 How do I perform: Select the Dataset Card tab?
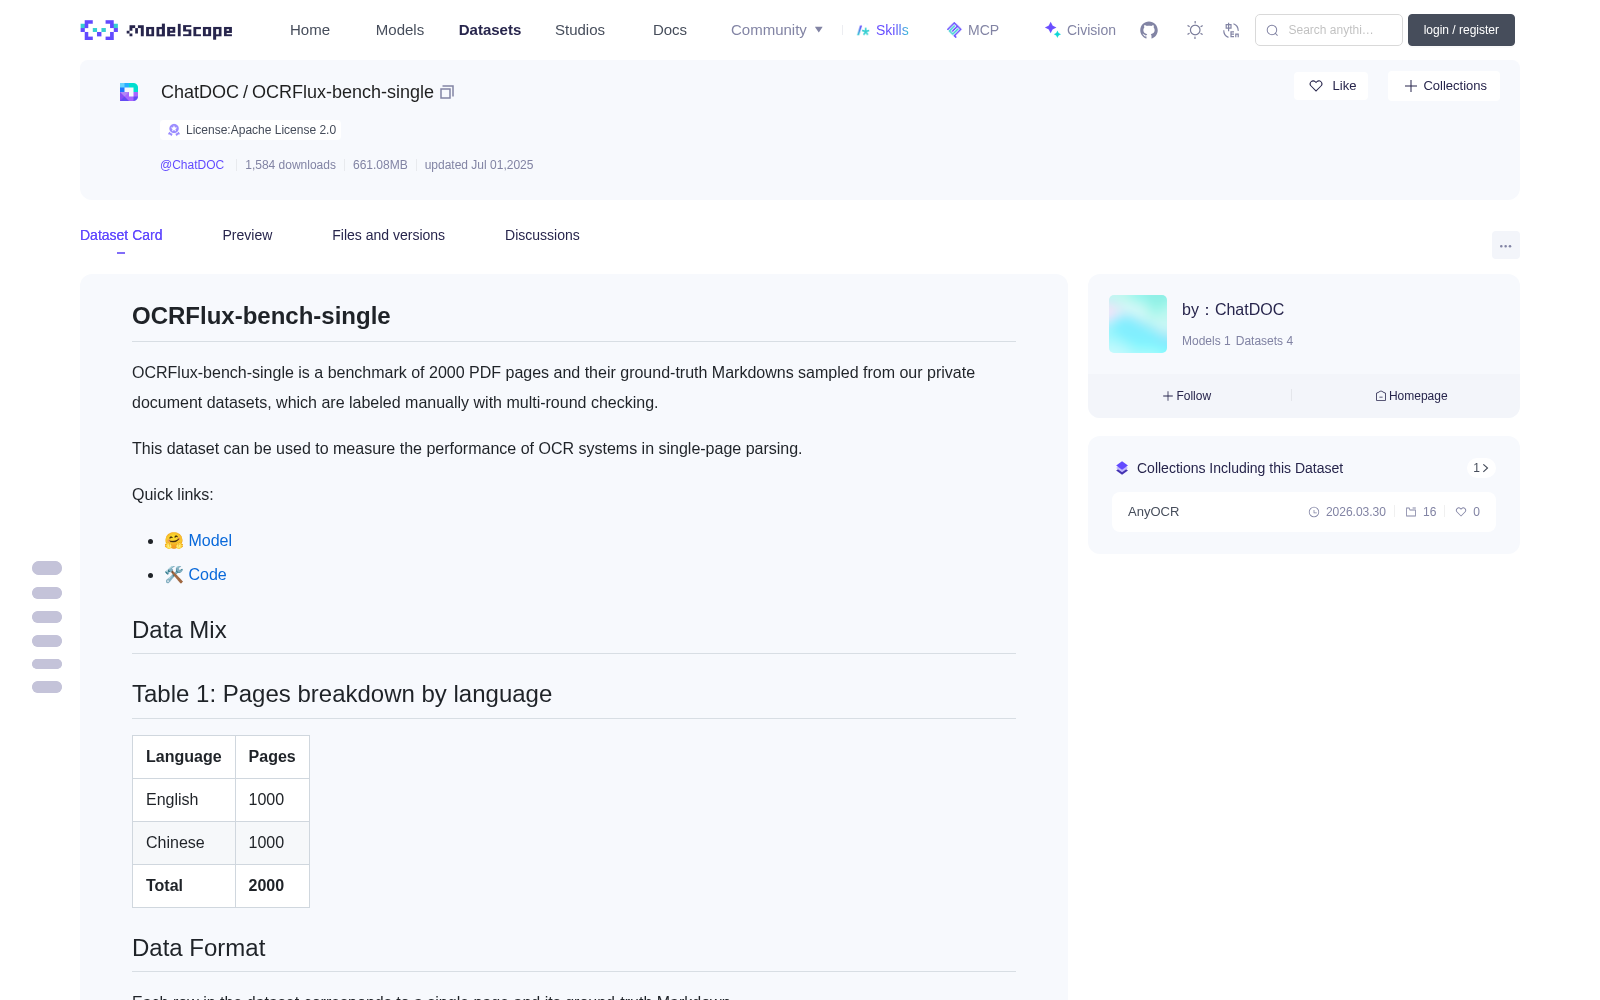(121, 235)
